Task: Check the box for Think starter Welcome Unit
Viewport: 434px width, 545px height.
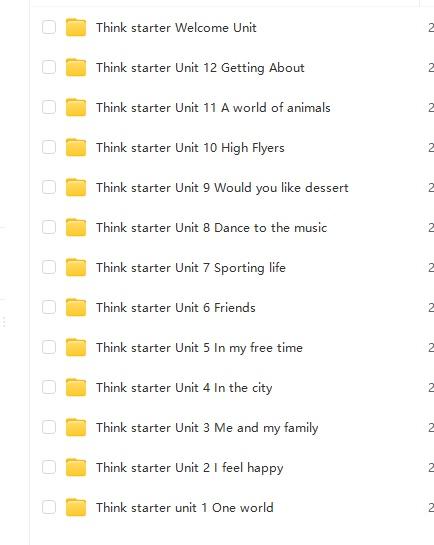Action: click(x=49, y=27)
